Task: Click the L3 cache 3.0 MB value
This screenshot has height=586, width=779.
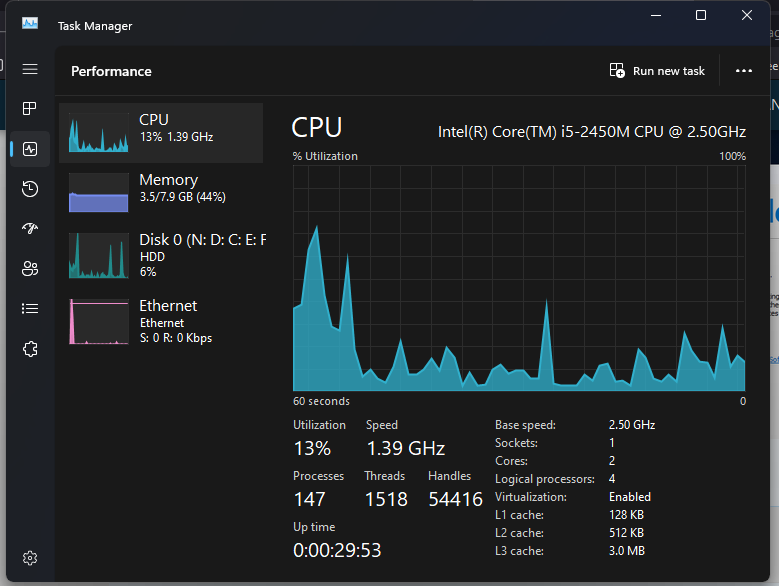Action: [x=626, y=551]
